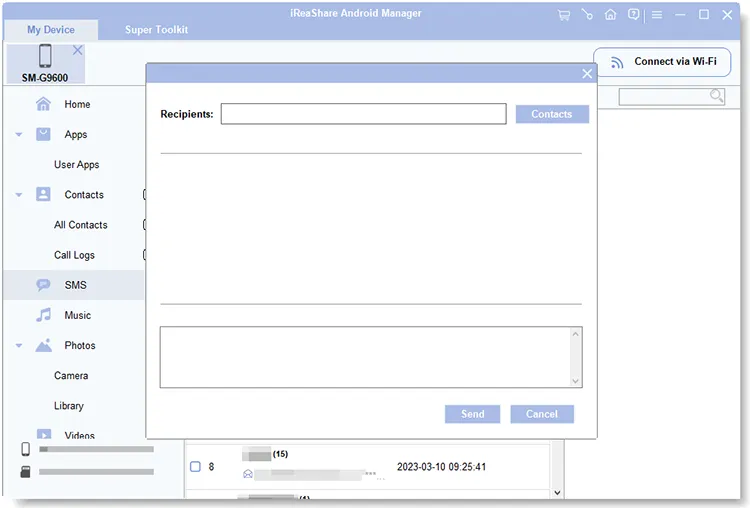Open the shopping cart icon in title bar
This screenshot has height=508, width=750.
tap(564, 15)
